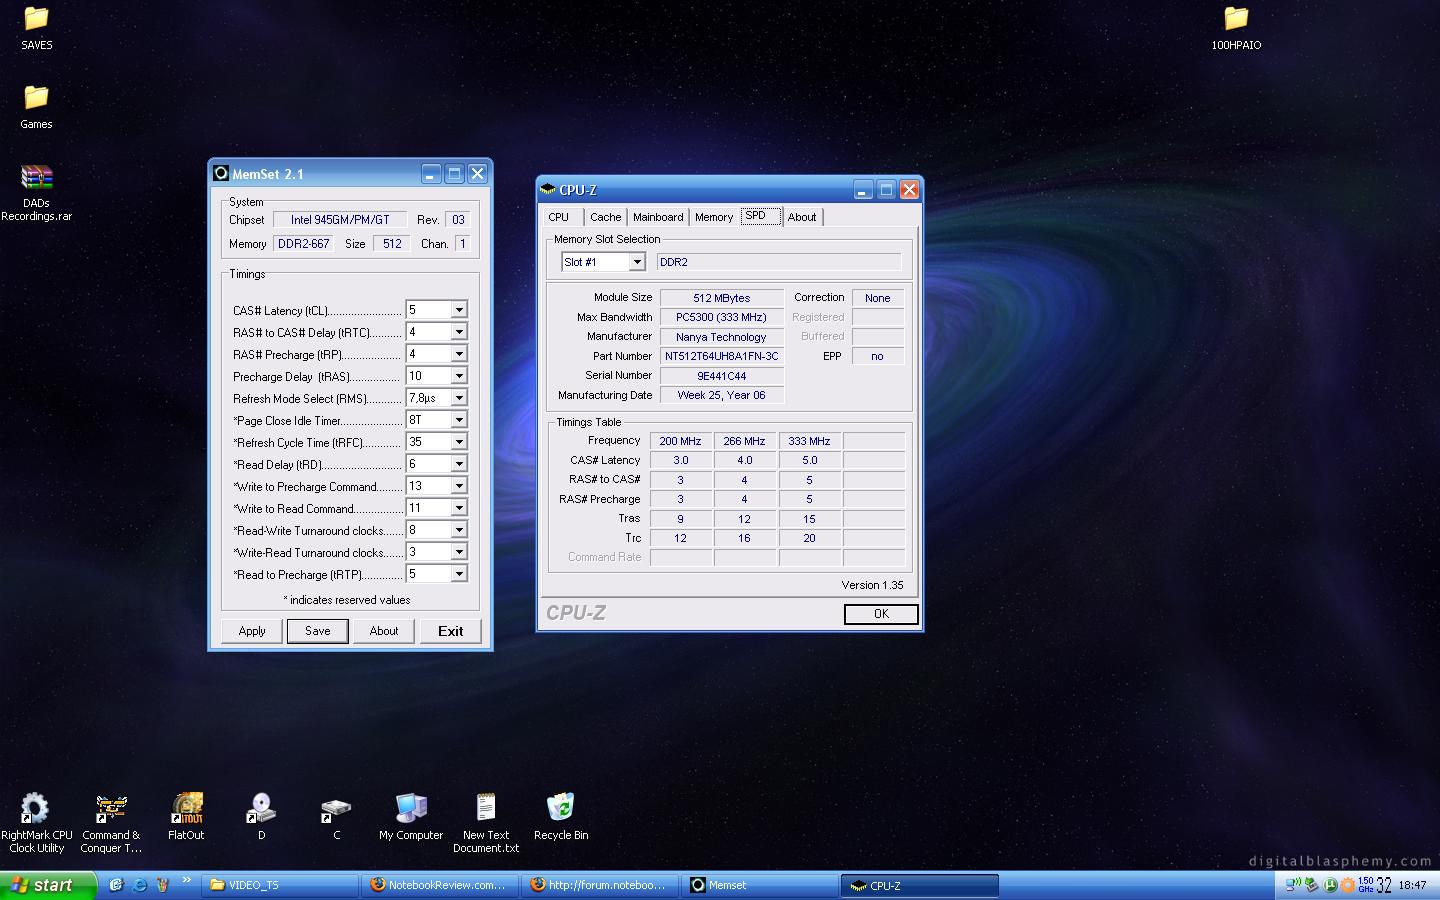Image resolution: width=1440 pixels, height=900 pixels.
Task: Click uTorrent tray icon
Action: coord(1330,885)
